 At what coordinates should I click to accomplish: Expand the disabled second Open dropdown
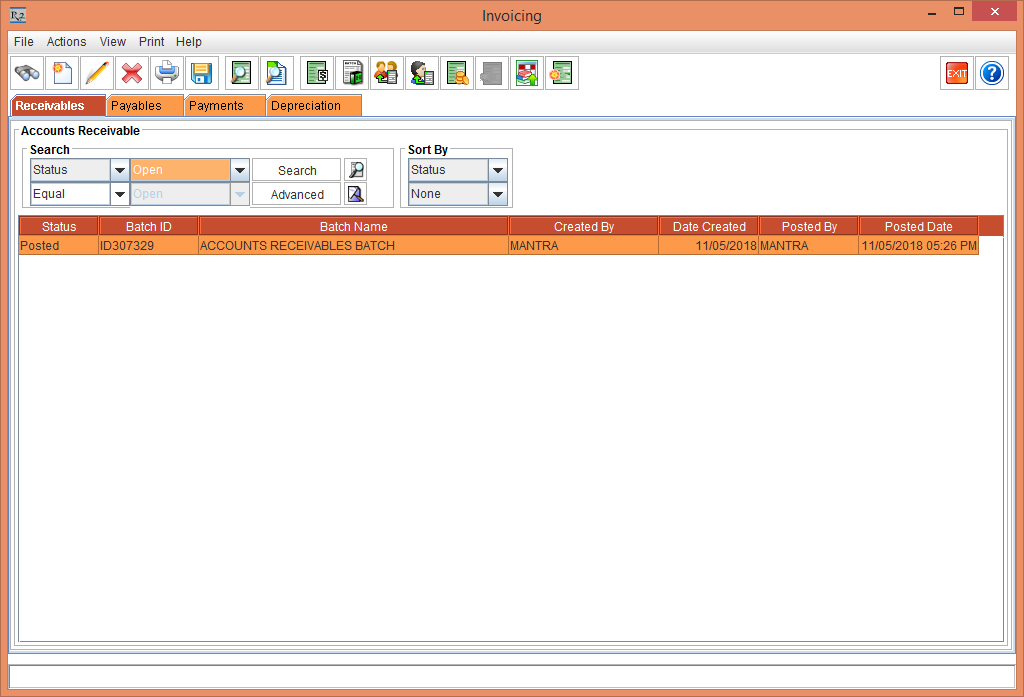pyautogui.click(x=240, y=194)
